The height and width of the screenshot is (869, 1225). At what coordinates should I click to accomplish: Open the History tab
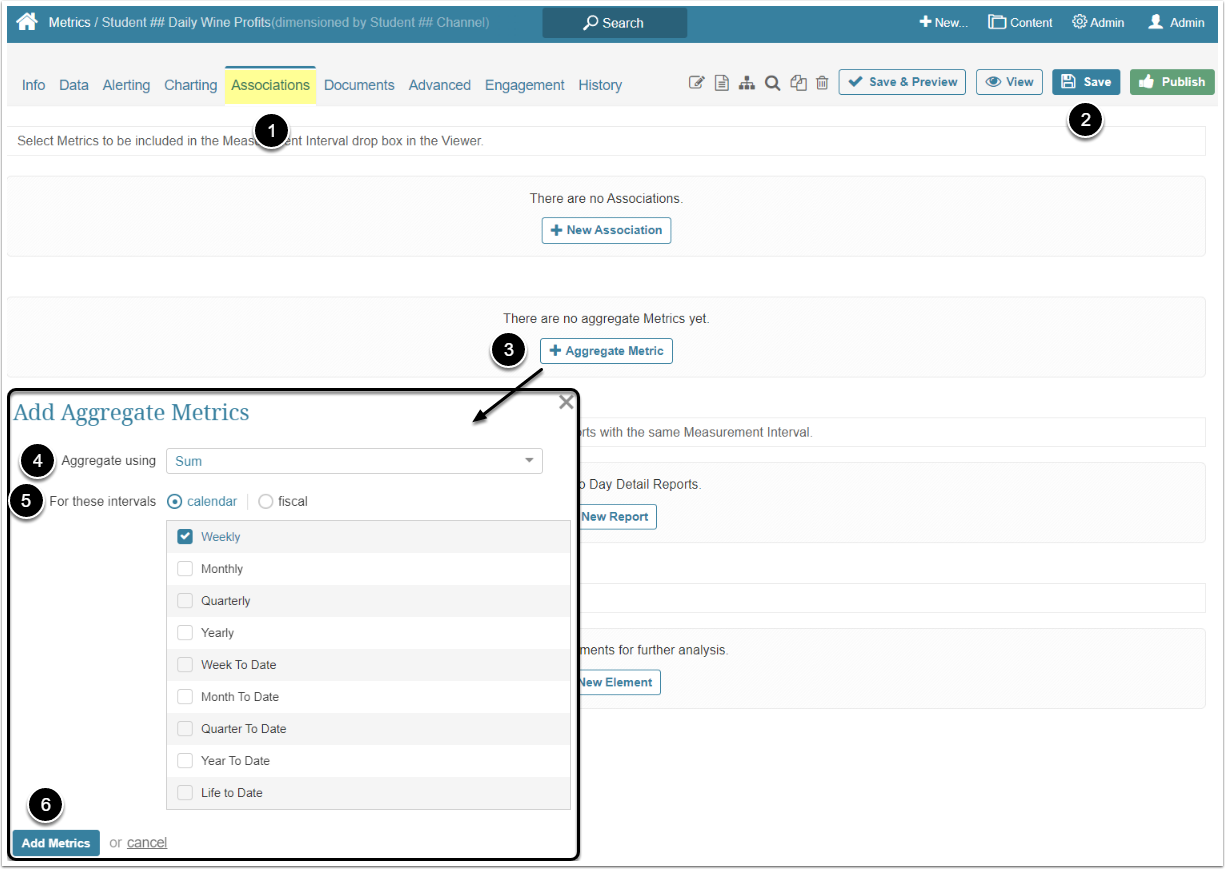600,85
